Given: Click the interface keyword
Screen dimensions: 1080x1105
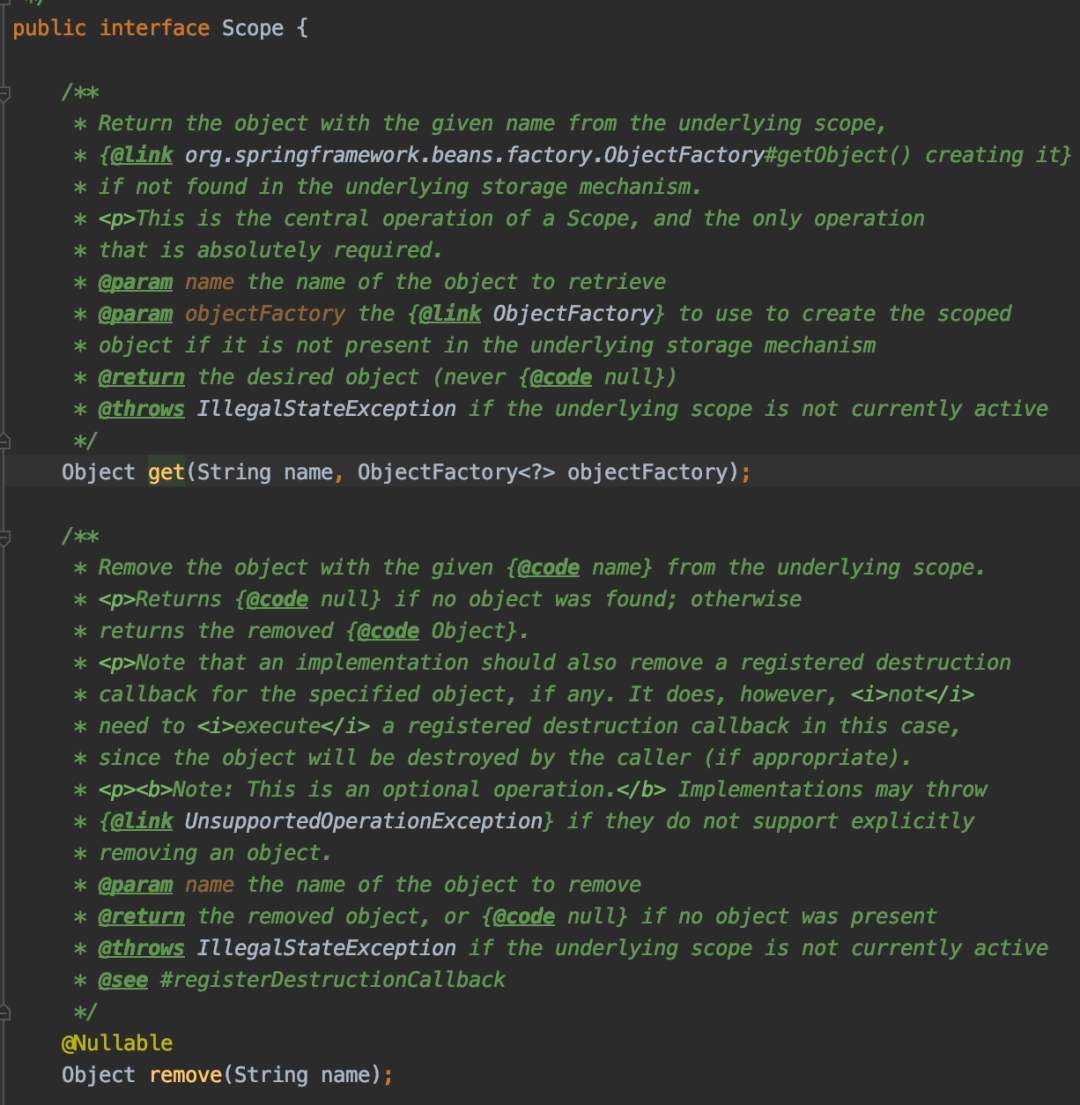Looking at the screenshot, I should [154, 29].
